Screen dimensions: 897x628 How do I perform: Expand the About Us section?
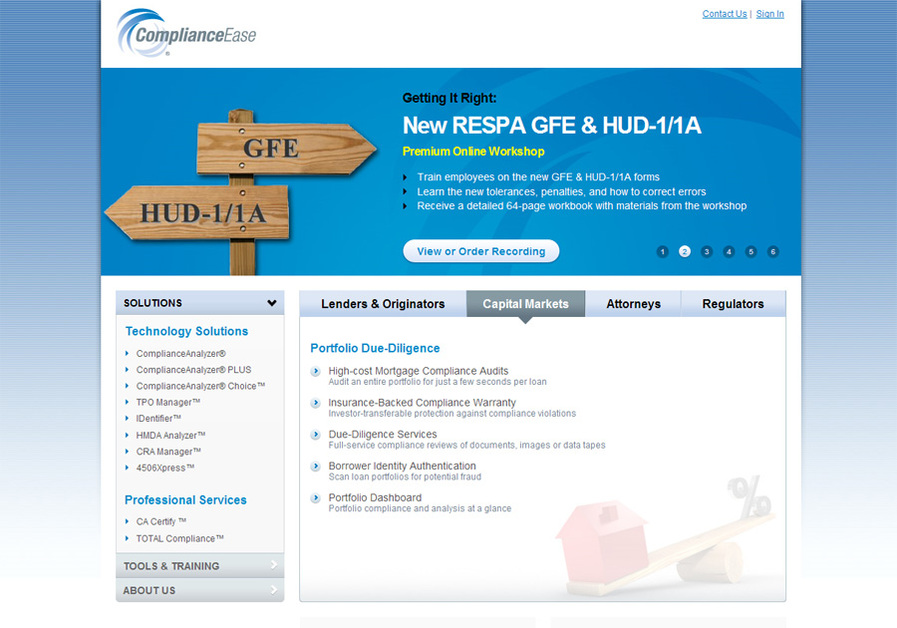[200, 590]
